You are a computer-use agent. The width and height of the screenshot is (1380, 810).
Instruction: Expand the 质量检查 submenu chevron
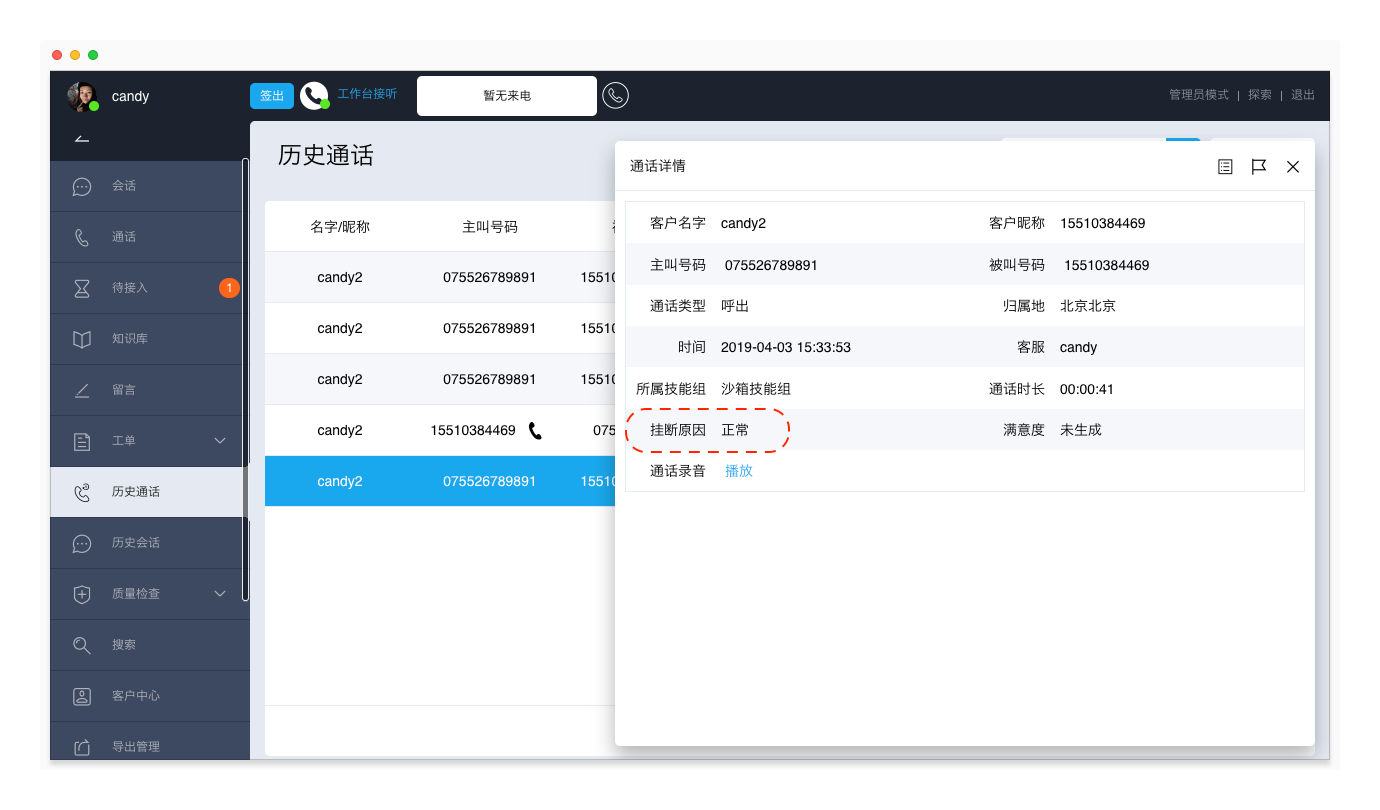pos(220,594)
